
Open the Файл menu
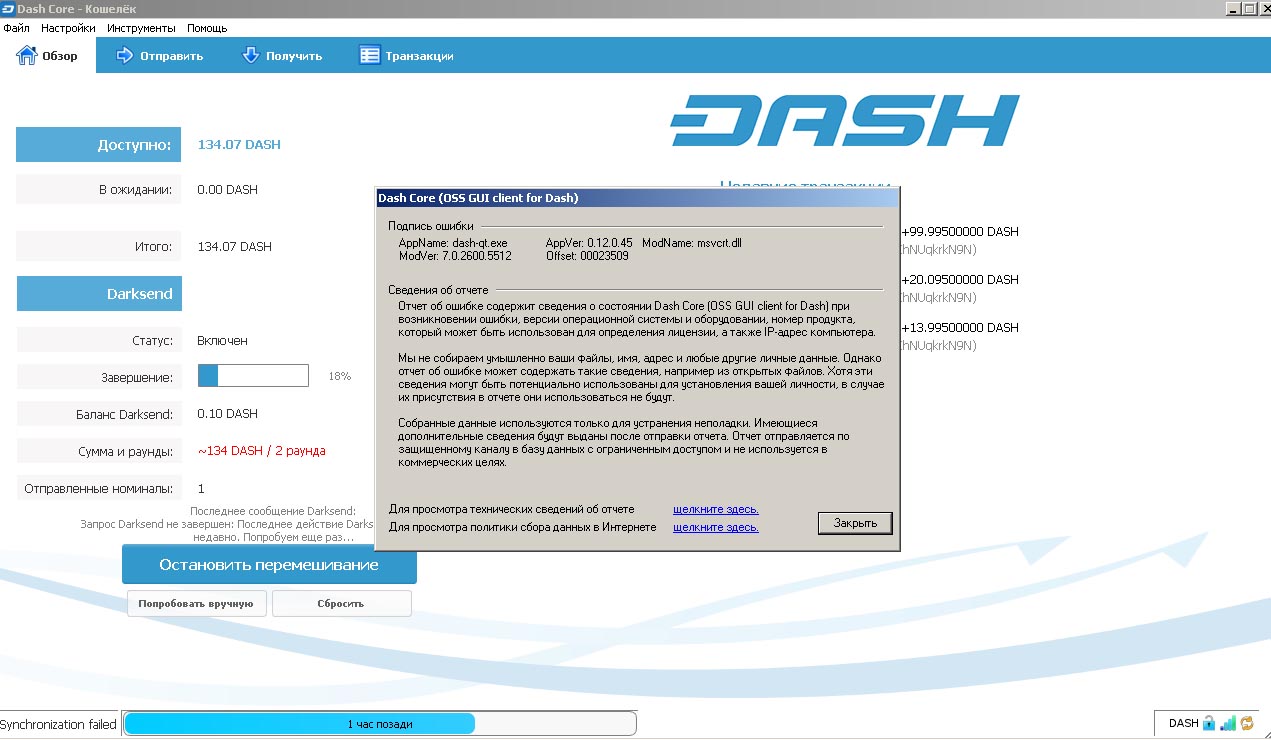tap(16, 28)
